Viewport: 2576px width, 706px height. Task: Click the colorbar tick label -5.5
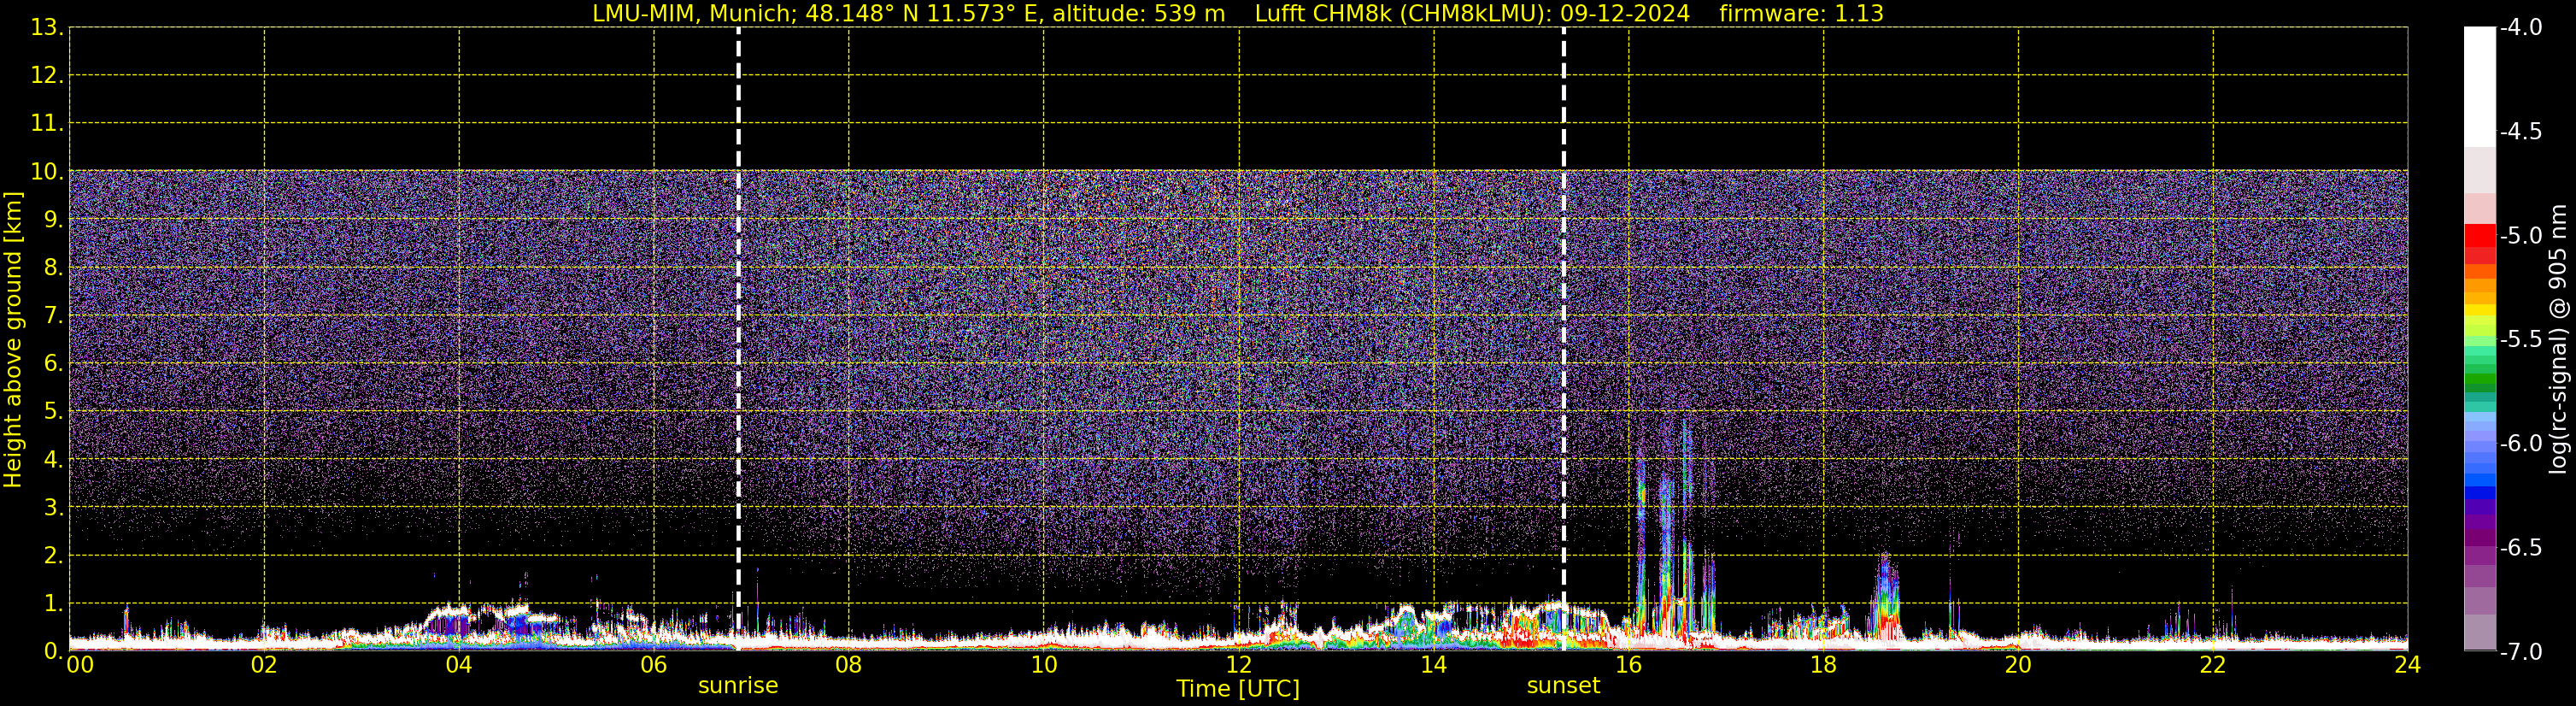click(x=2520, y=340)
